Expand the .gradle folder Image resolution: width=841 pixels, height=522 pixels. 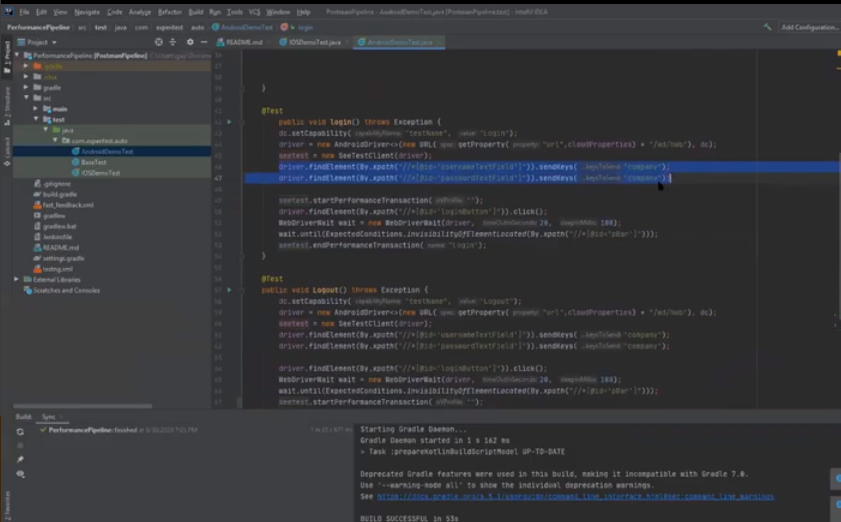tap(26, 66)
